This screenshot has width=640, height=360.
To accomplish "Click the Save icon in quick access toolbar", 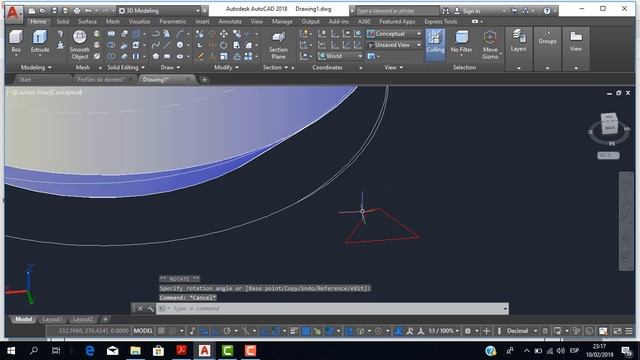I will pos(54,11).
